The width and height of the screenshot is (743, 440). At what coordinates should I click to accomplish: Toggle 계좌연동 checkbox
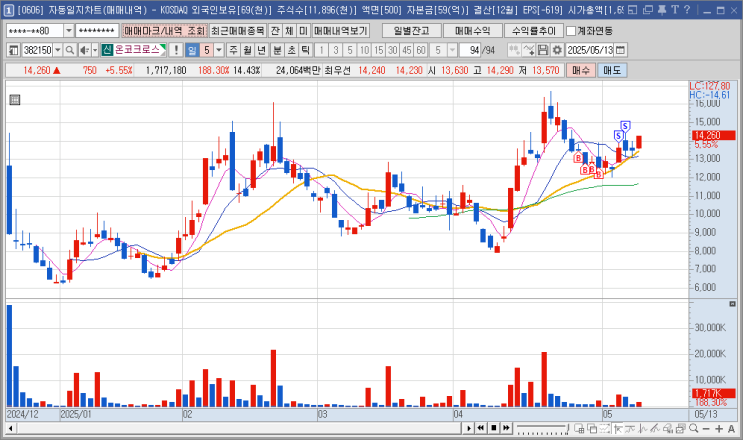pos(571,31)
